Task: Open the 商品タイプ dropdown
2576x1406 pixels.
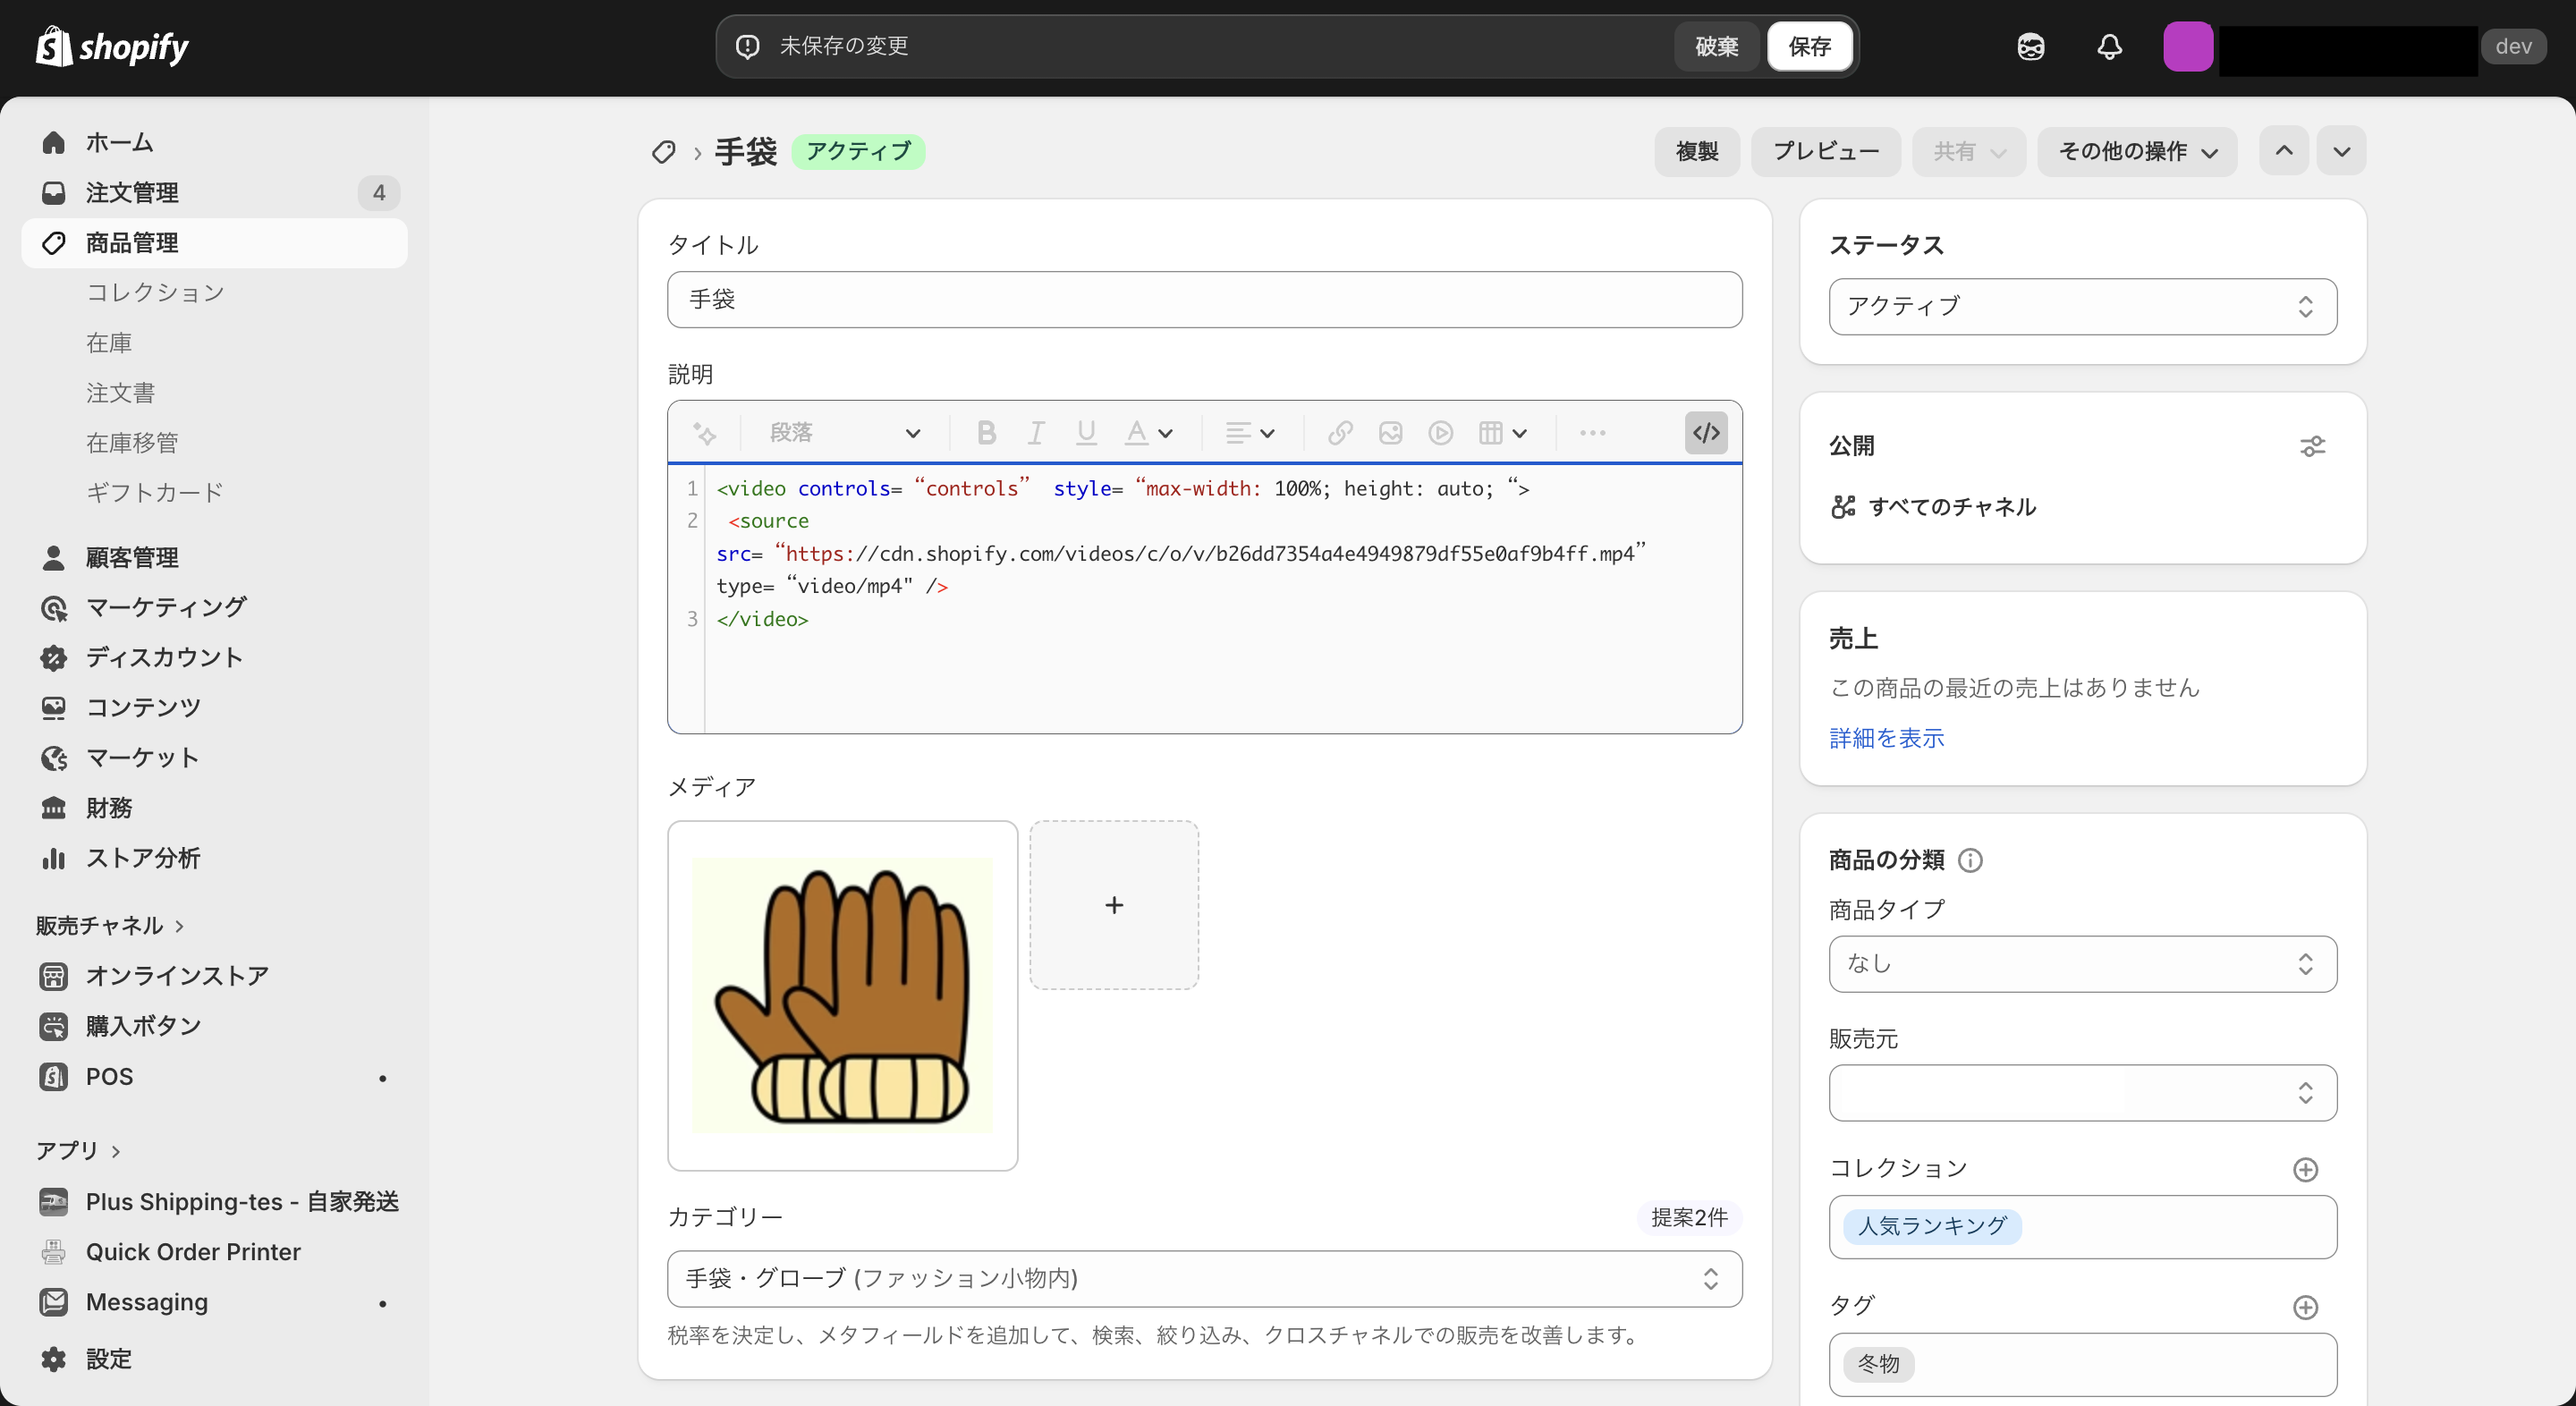Action: [x=2082, y=964]
